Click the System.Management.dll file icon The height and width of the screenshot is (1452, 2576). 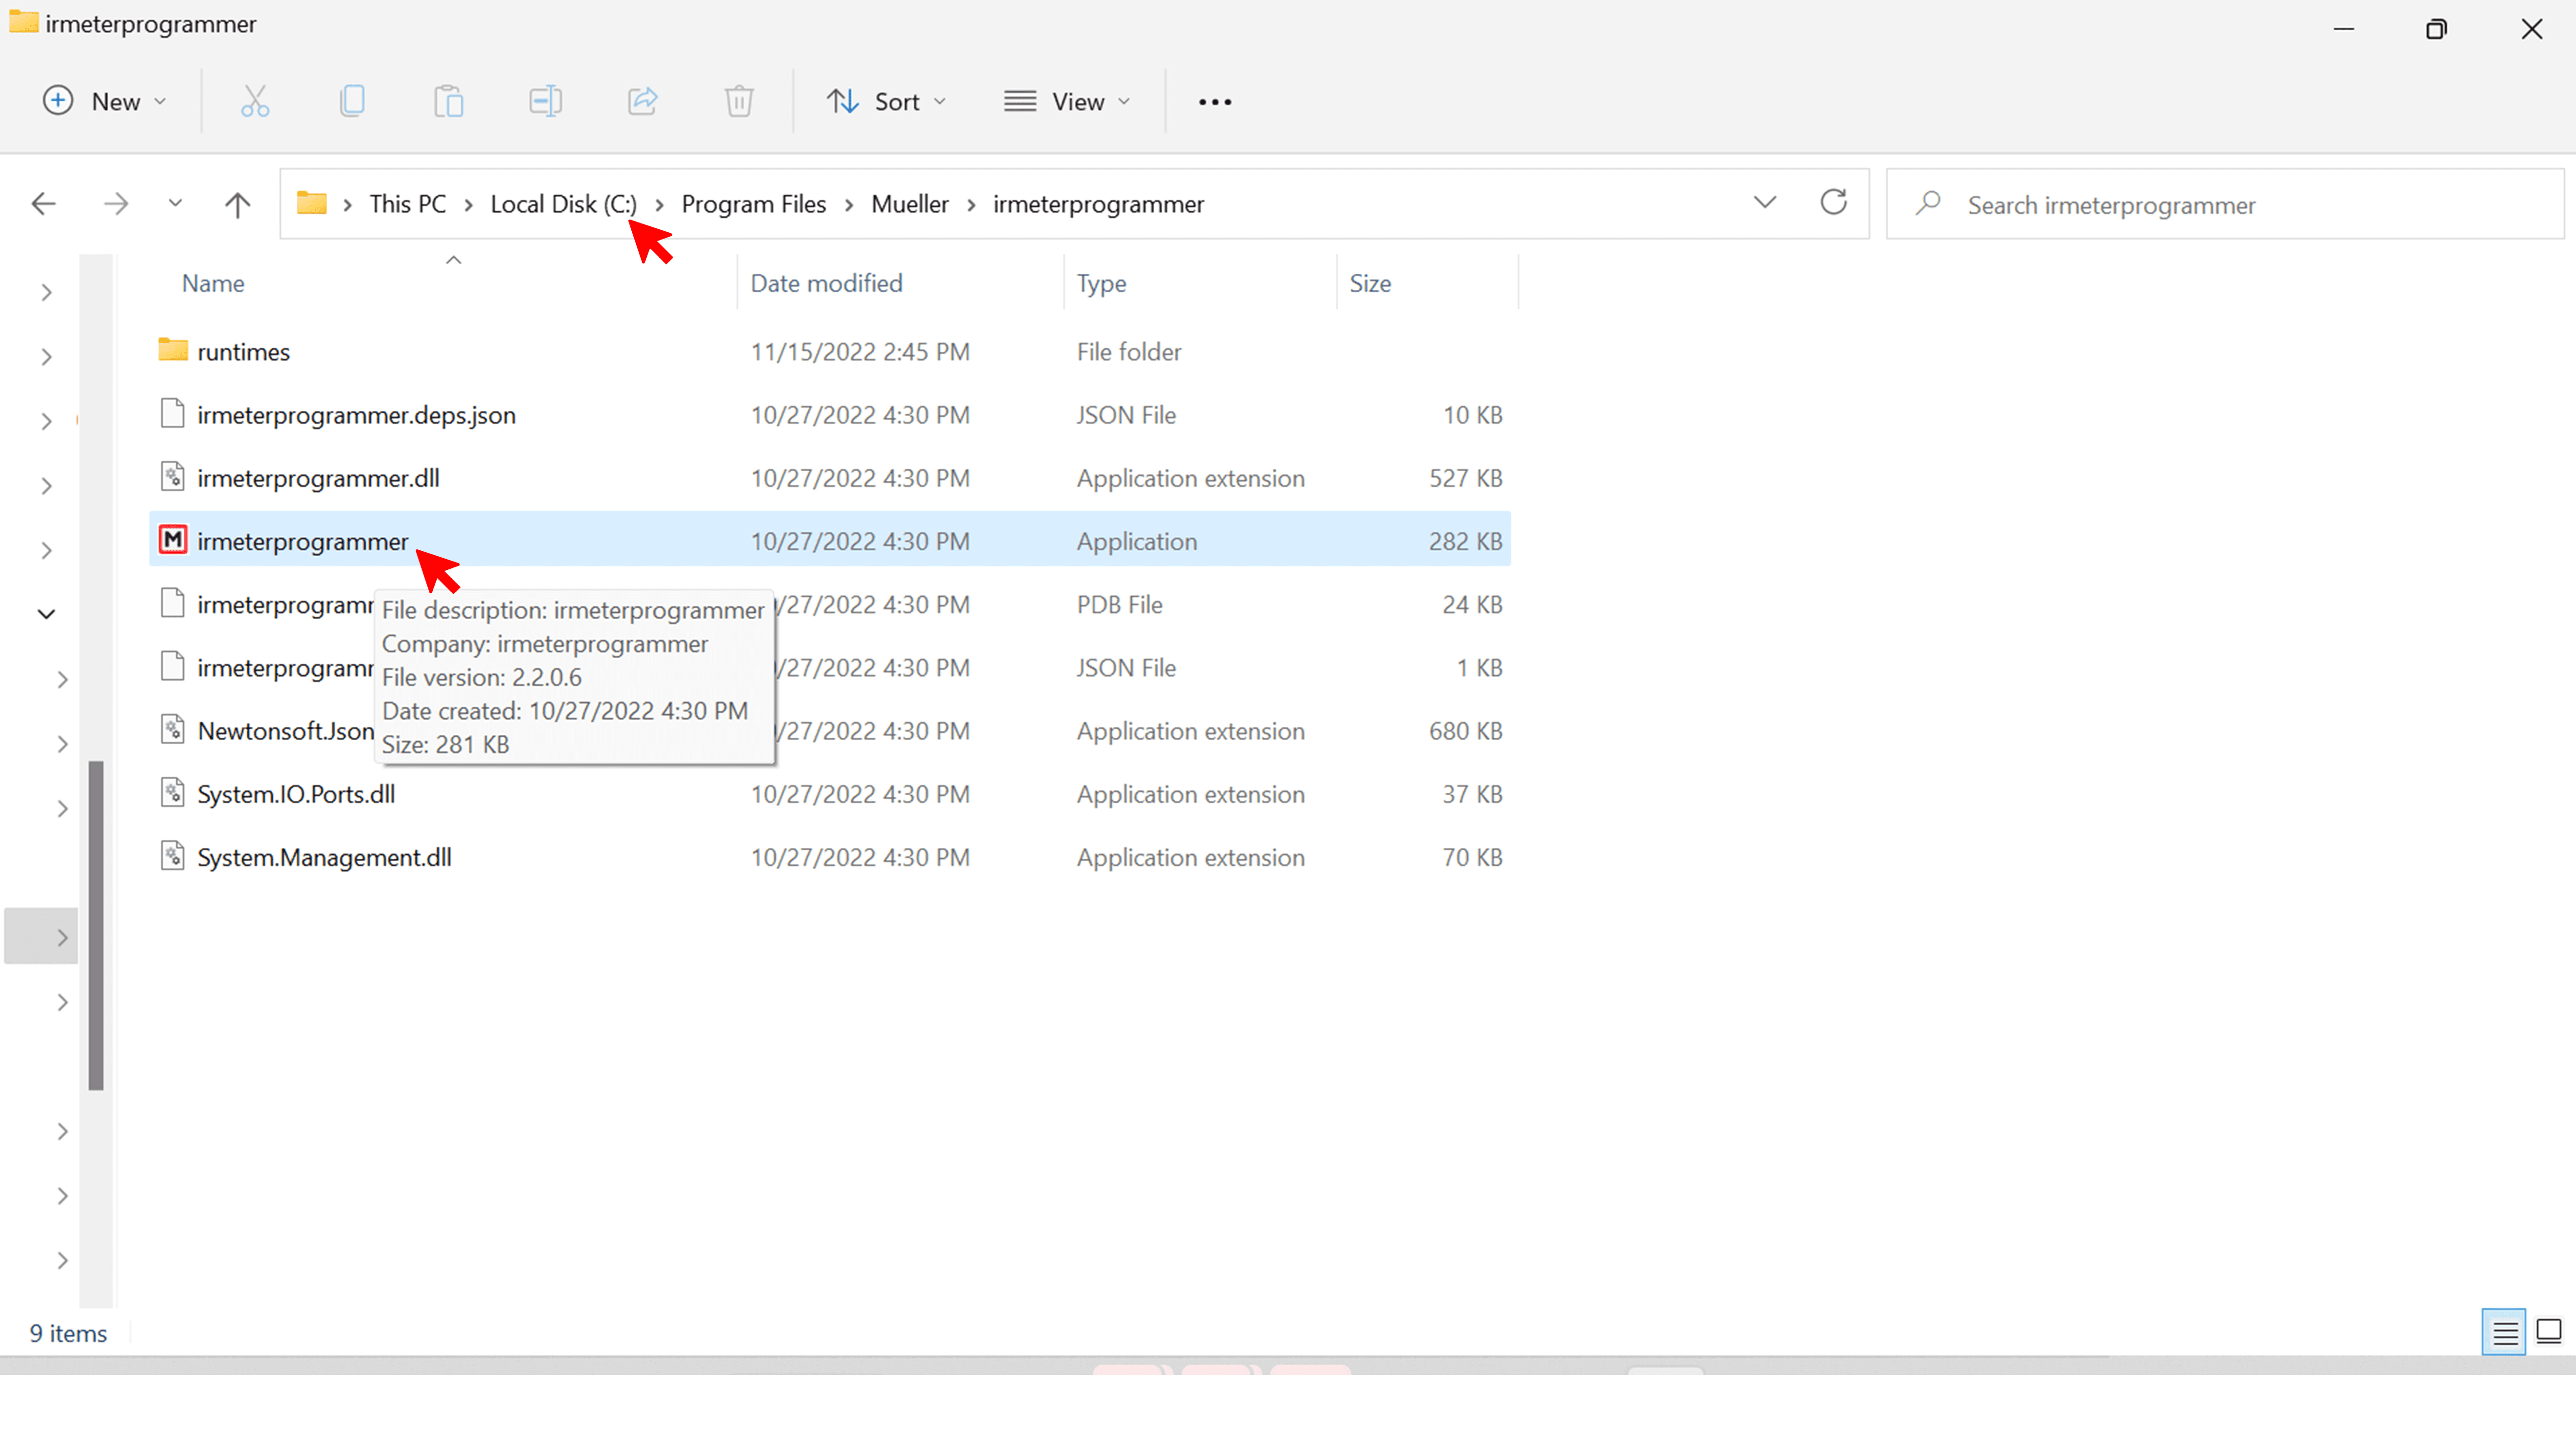pos(173,856)
